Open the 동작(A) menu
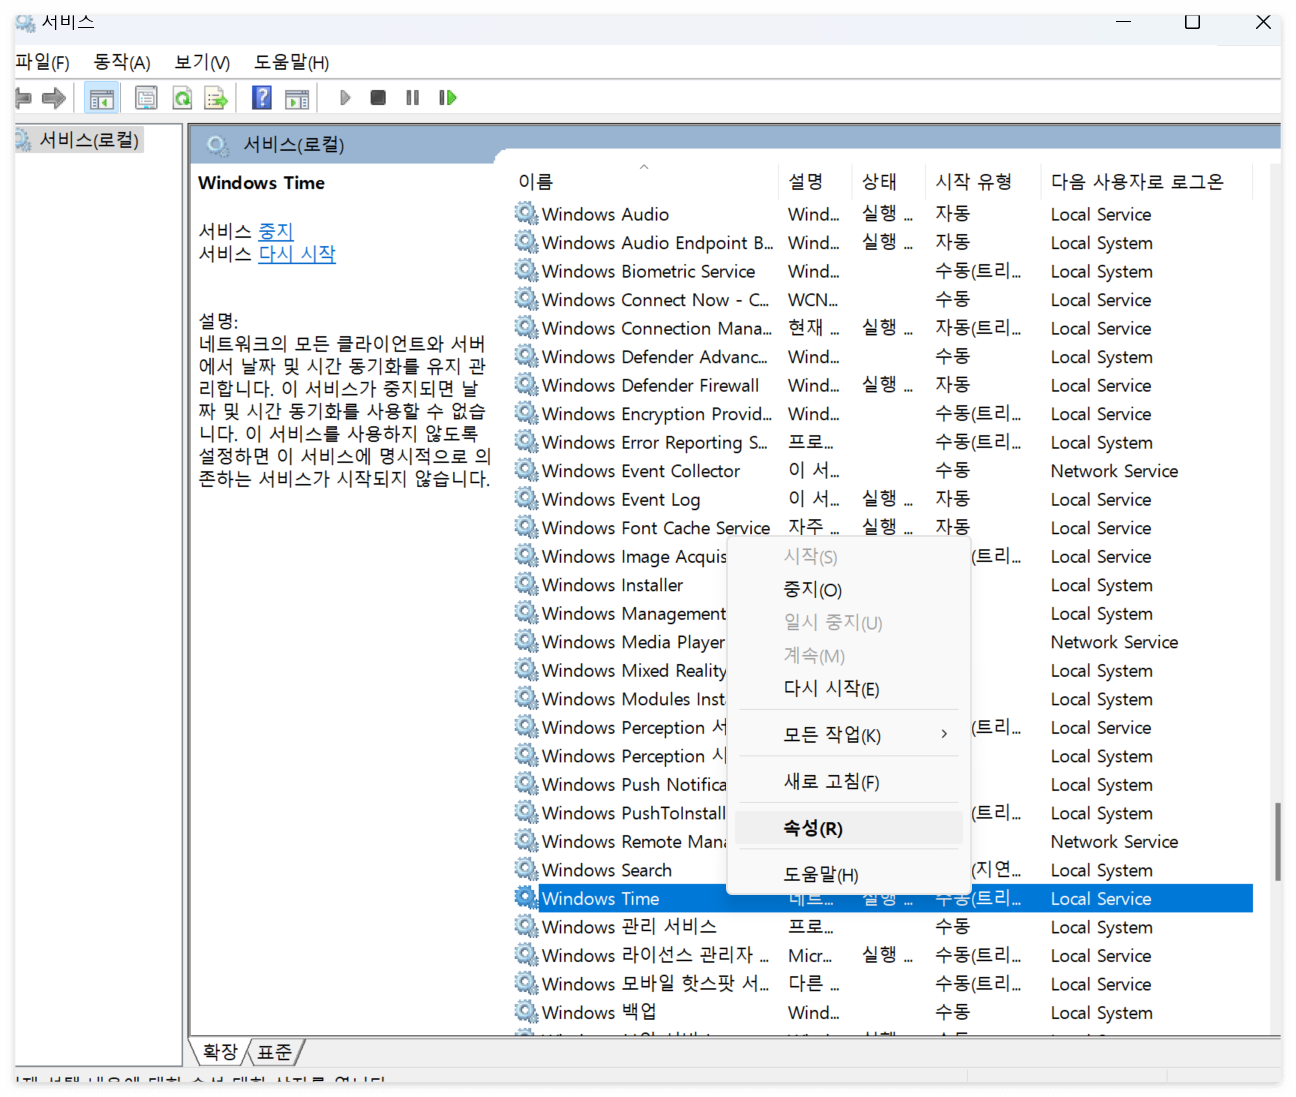This screenshot has height=1097, width=1296. [x=122, y=62]
